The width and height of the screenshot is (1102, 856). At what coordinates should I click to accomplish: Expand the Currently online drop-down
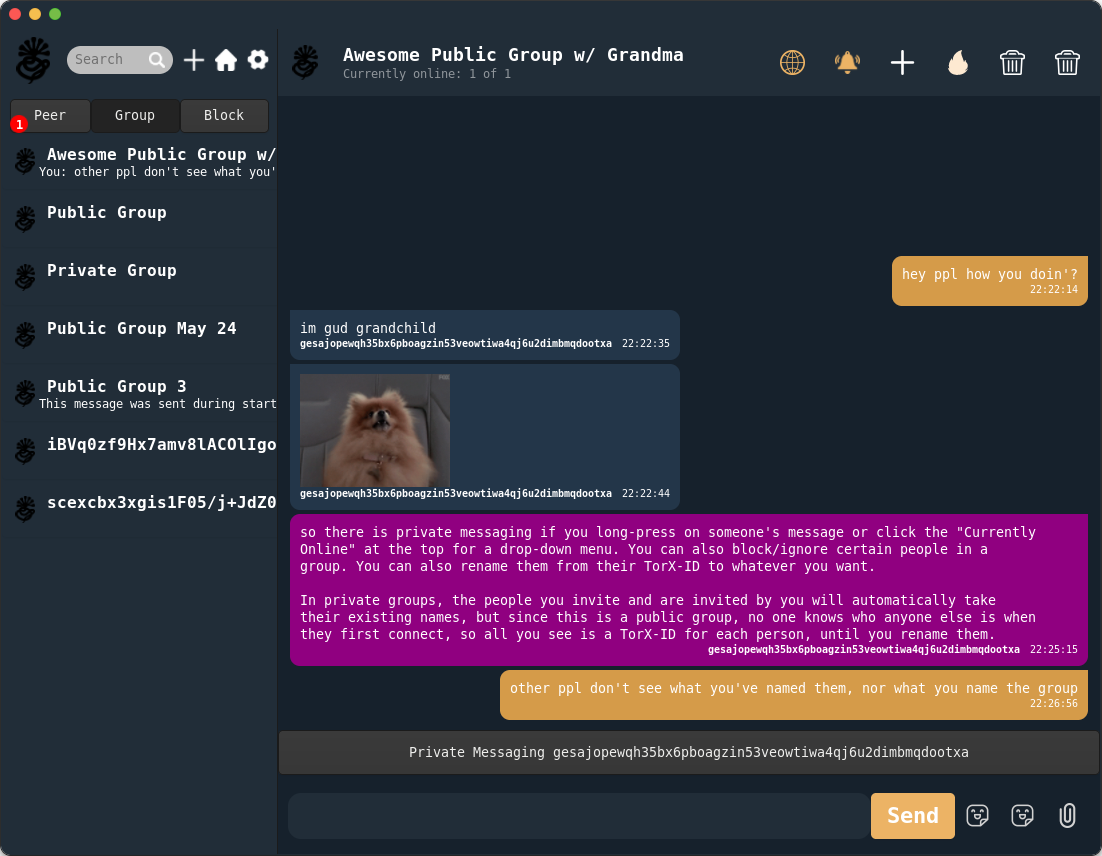click(427, 74)
